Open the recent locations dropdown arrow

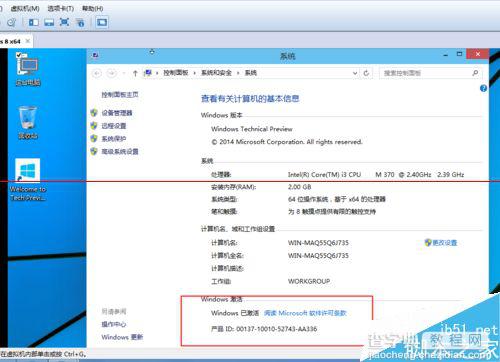click(124, 73)
